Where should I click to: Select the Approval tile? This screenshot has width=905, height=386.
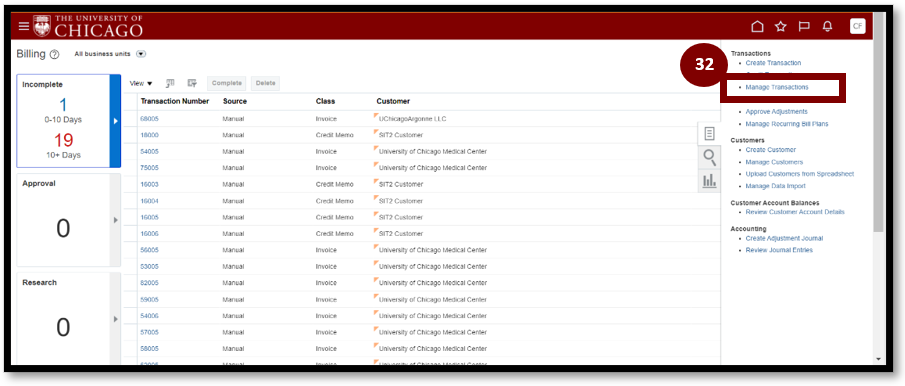pos(63,220)
